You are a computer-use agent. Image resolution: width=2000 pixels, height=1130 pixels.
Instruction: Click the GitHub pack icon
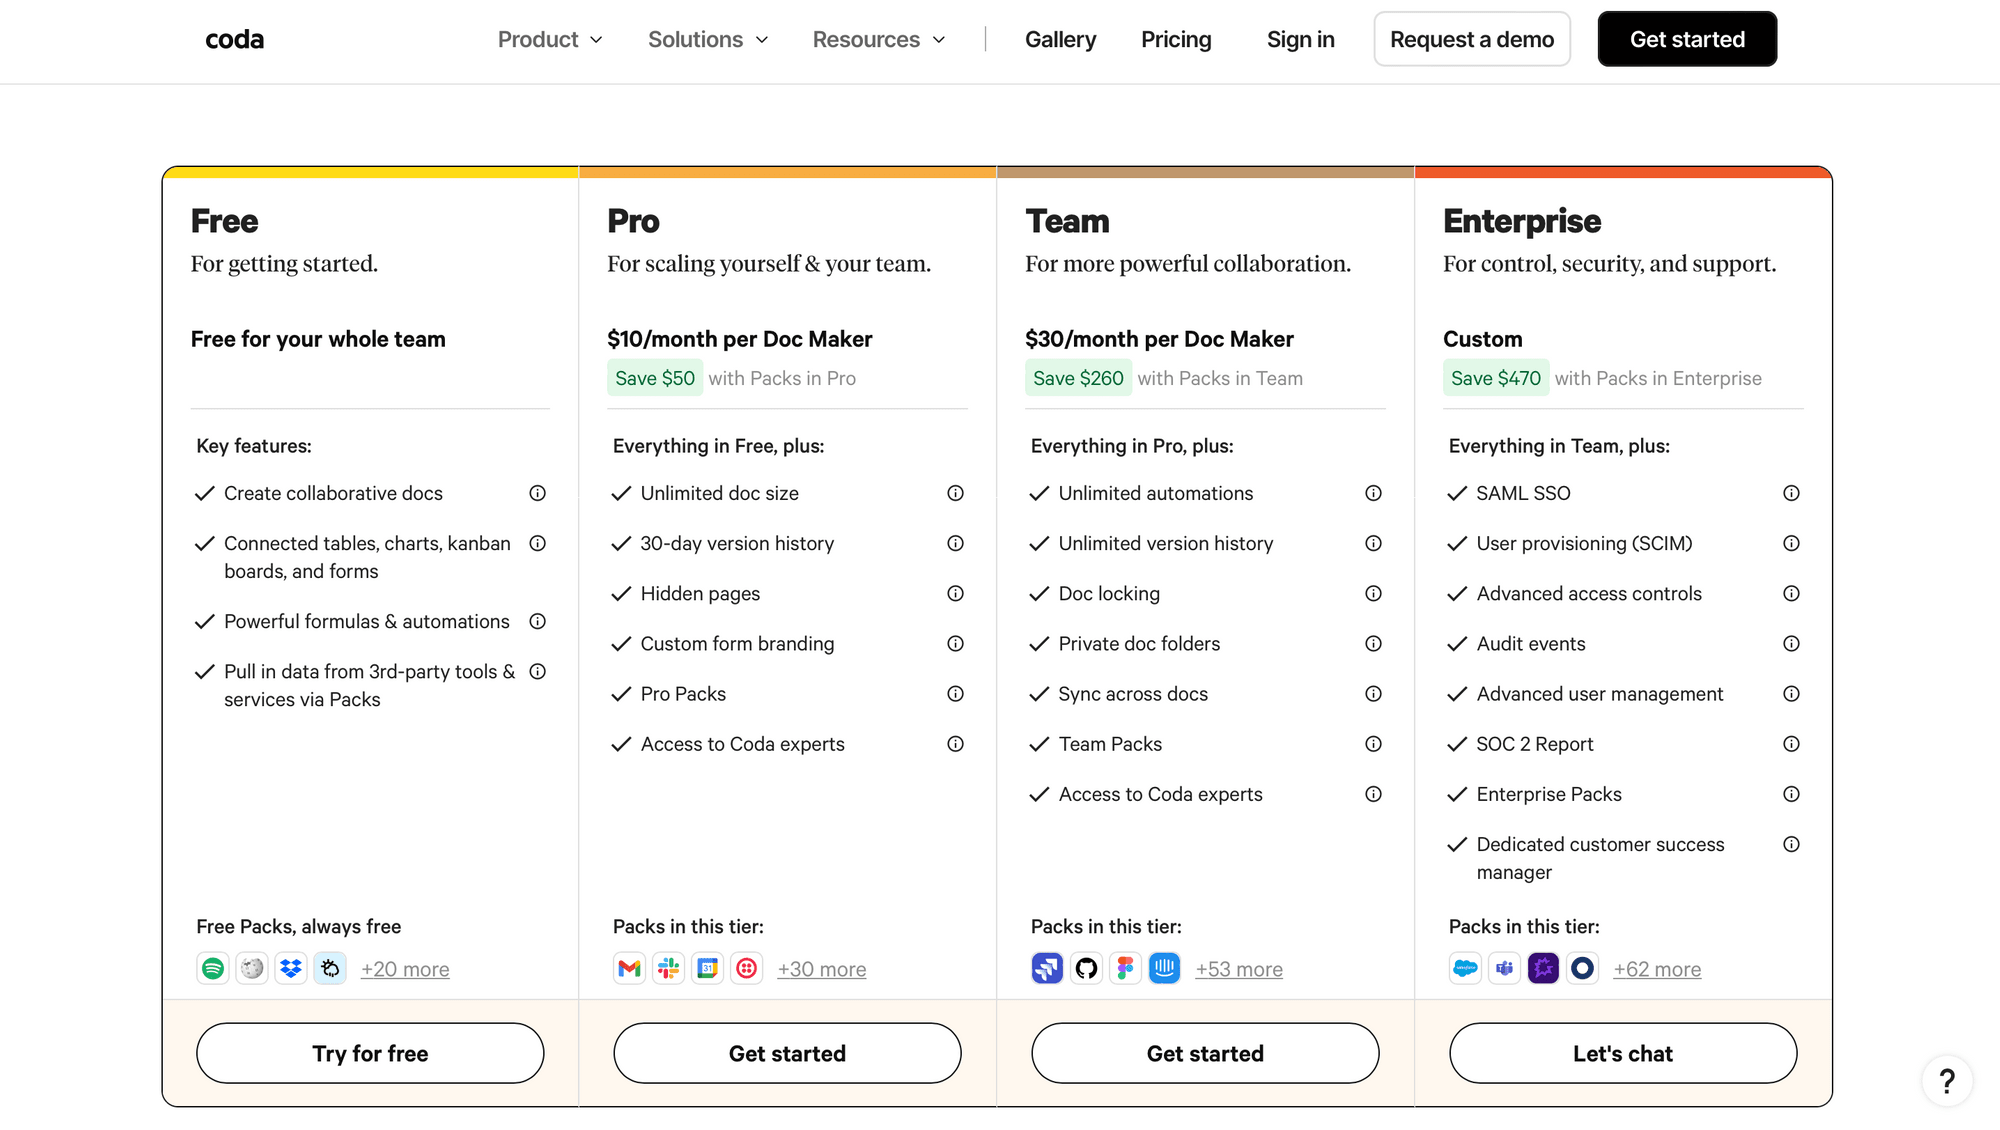tap(1086, 968)
